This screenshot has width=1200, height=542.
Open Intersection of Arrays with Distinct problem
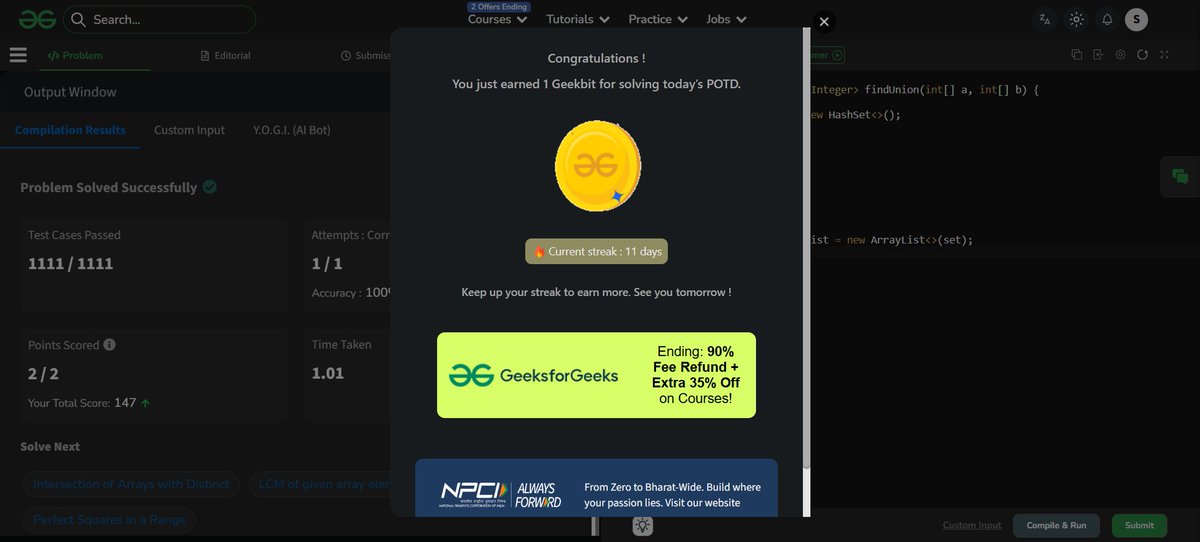[x=131, y=484]
